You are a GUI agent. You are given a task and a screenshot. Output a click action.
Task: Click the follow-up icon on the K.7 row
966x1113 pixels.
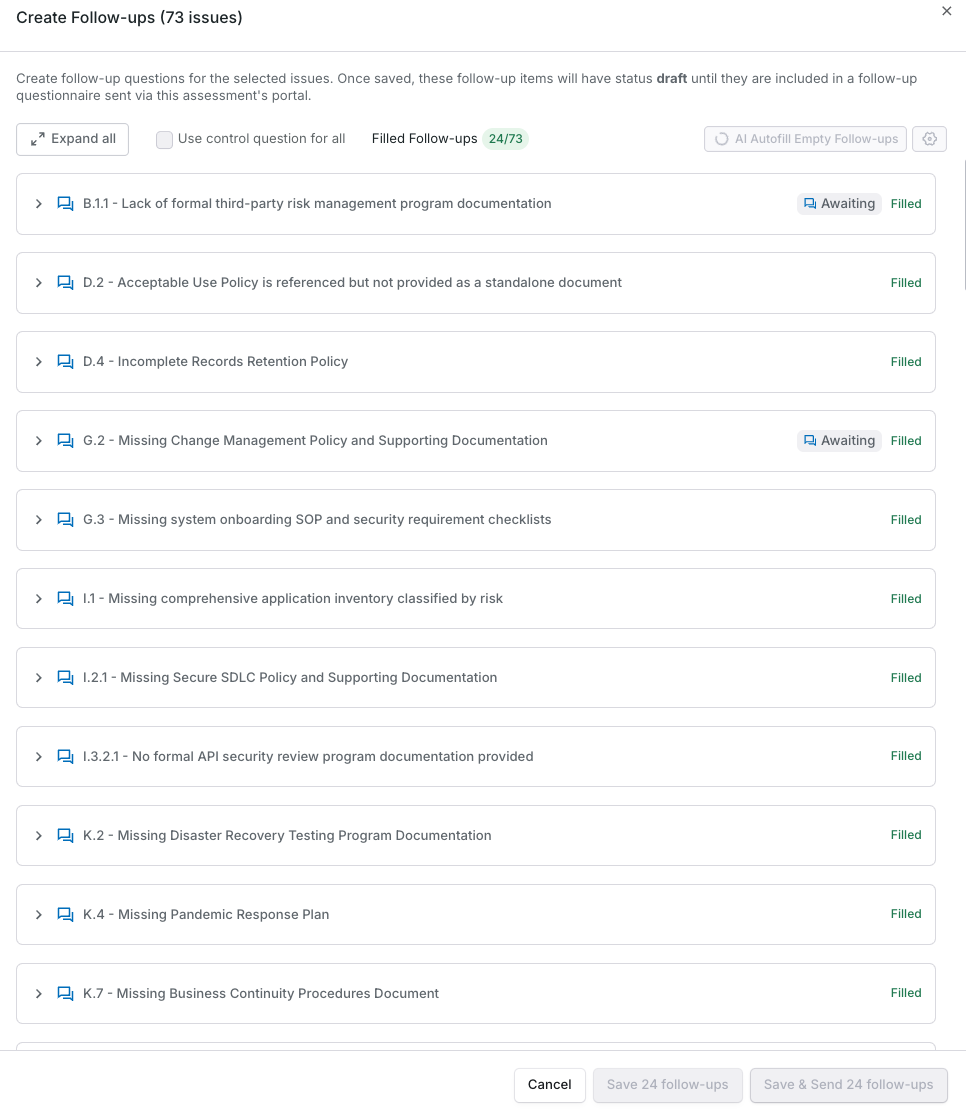click(x=65, y=994)
